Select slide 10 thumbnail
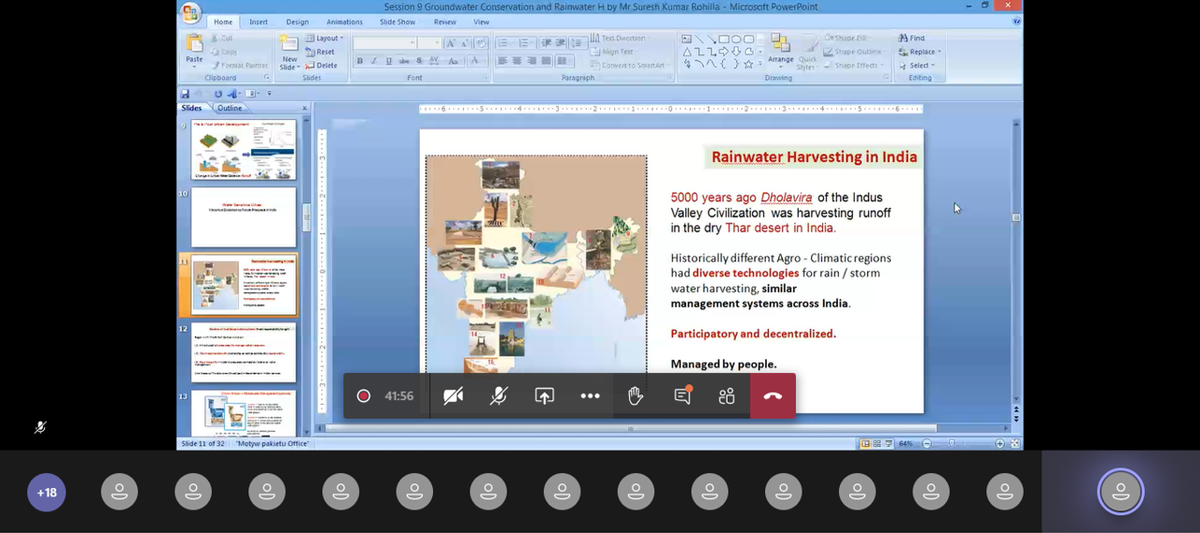 point(244,217)
